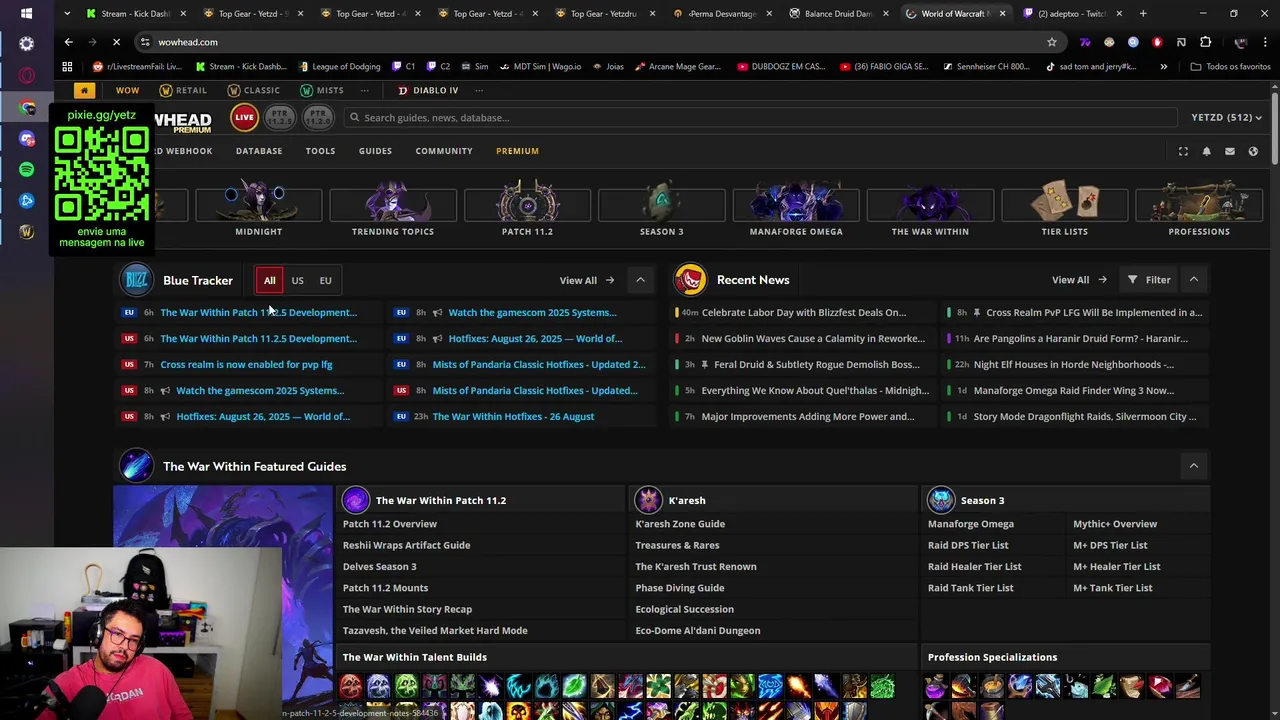Switch to Balance Druid browser tab

click(x=838, y=13)
